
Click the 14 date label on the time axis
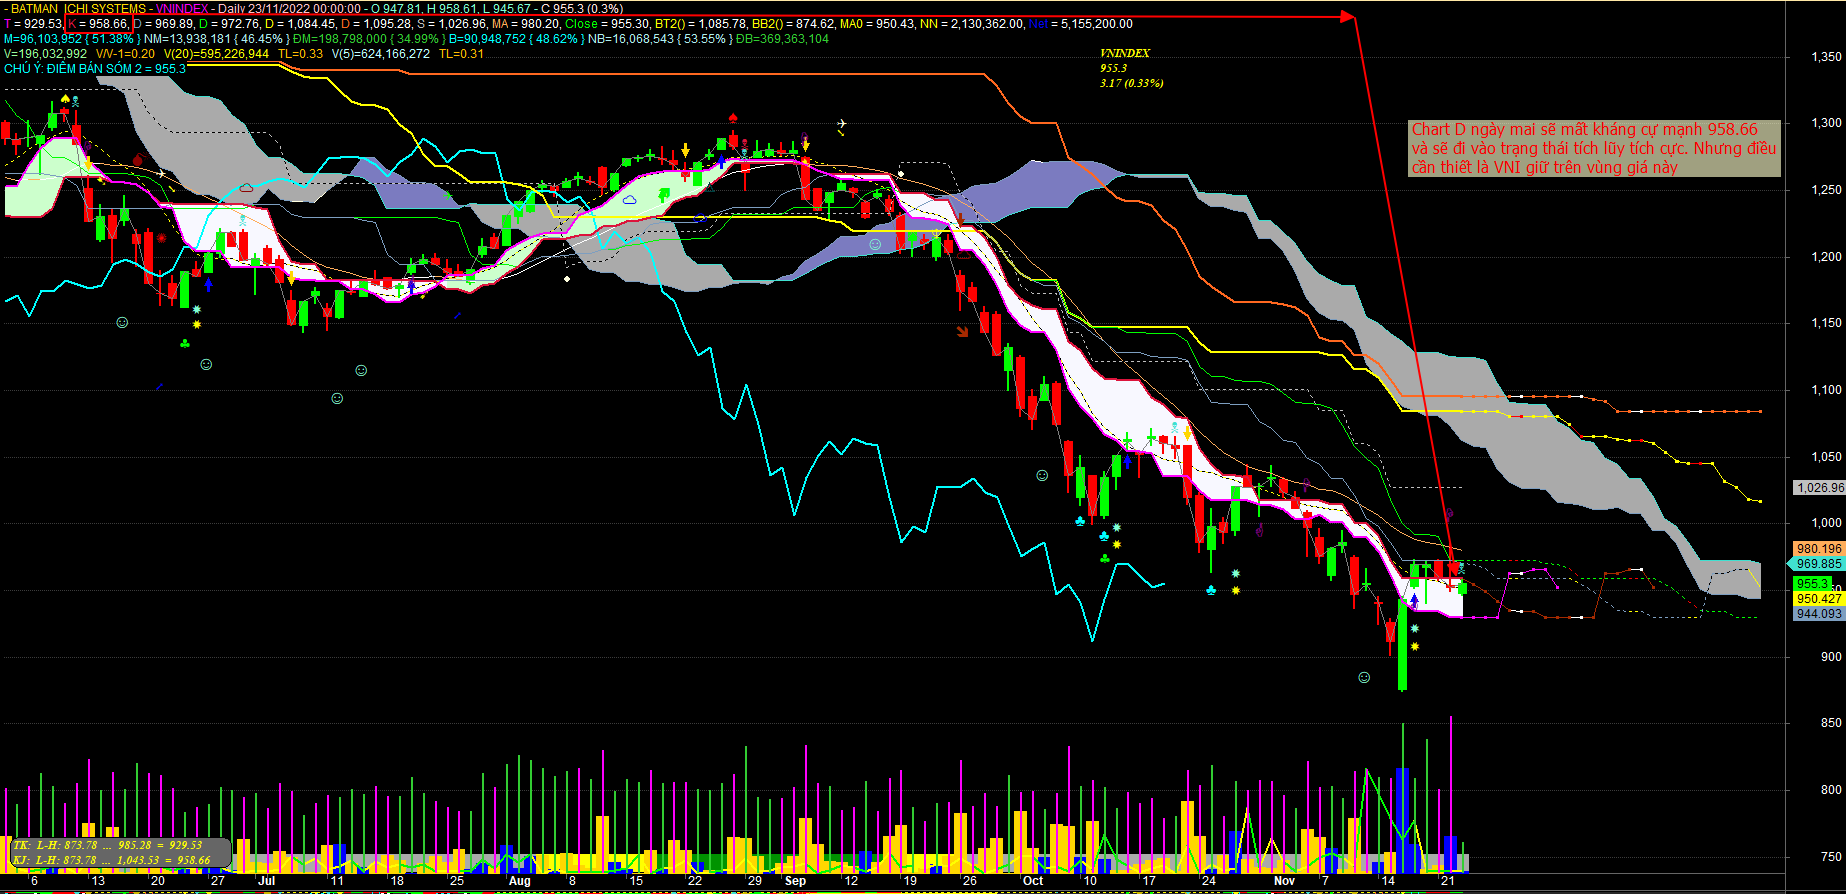click(1388, 881)
